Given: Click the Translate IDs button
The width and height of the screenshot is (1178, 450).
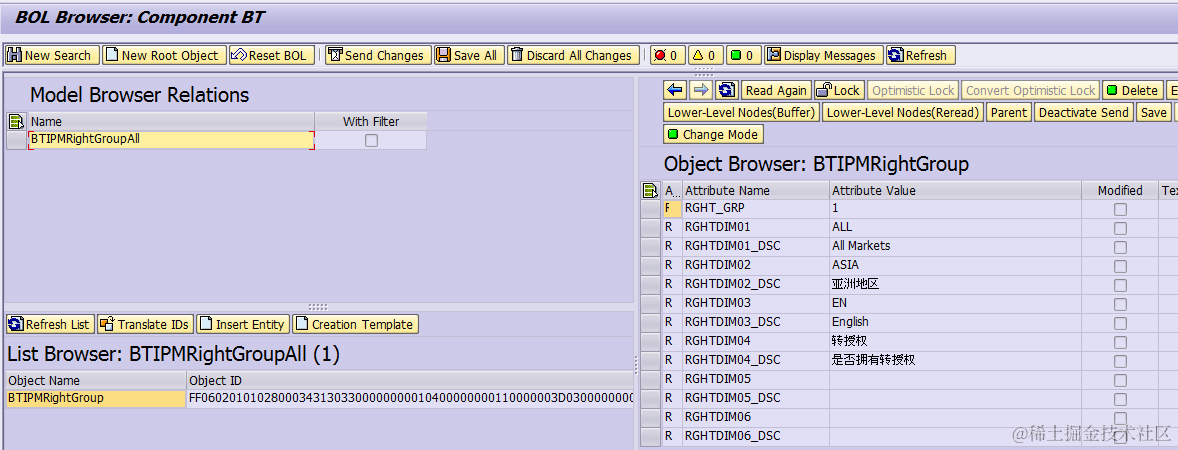Looking at the screenshot, I should click(x=145, y=325).
